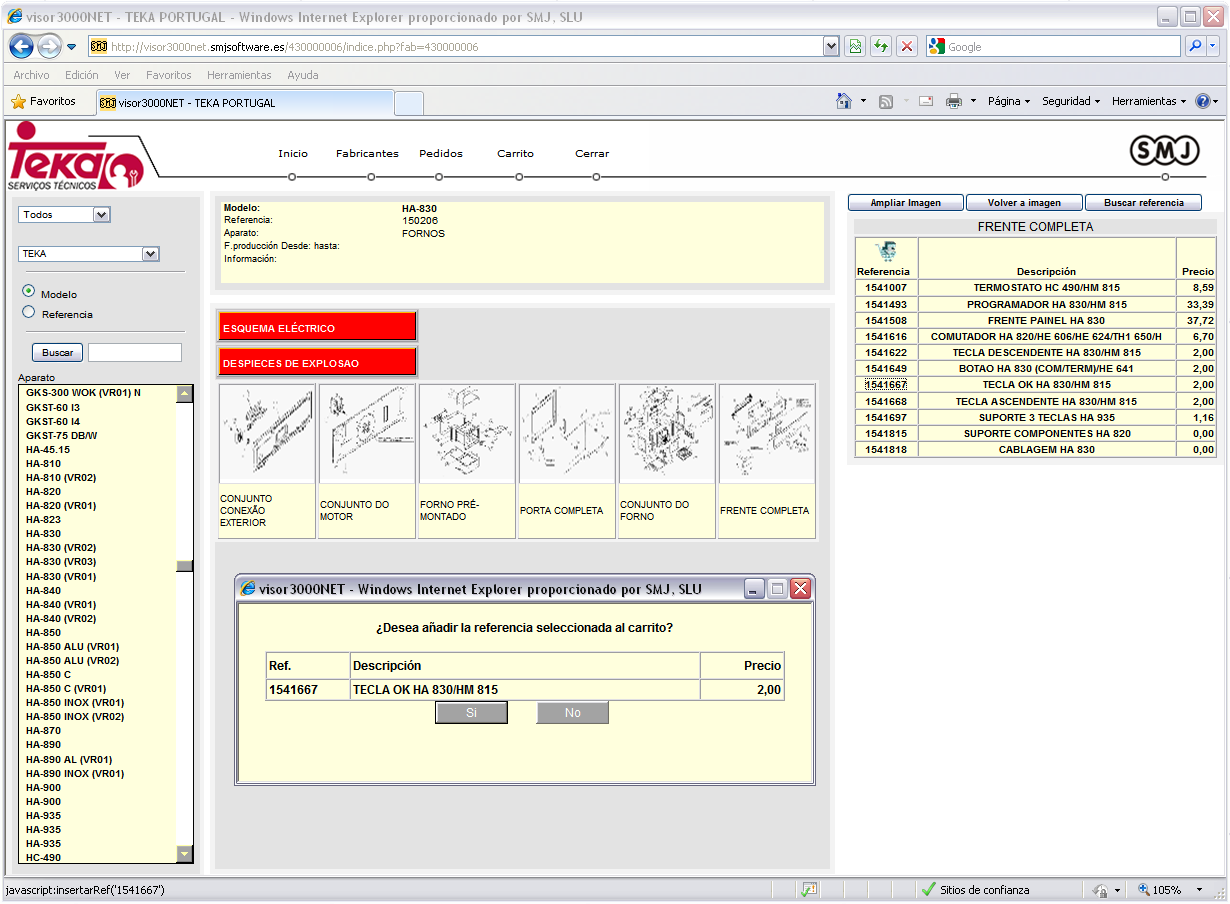Click the SMJ logo
This screenshot has height=904, width=1230.
point(1164,151)
